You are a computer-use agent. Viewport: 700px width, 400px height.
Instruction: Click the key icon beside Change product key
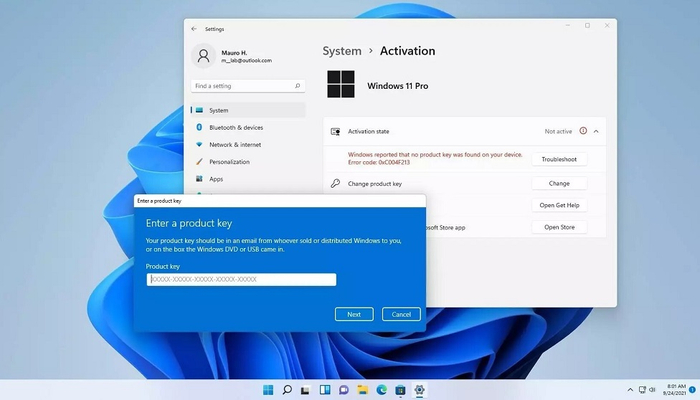pyautogui.click(x=335, y=183)
